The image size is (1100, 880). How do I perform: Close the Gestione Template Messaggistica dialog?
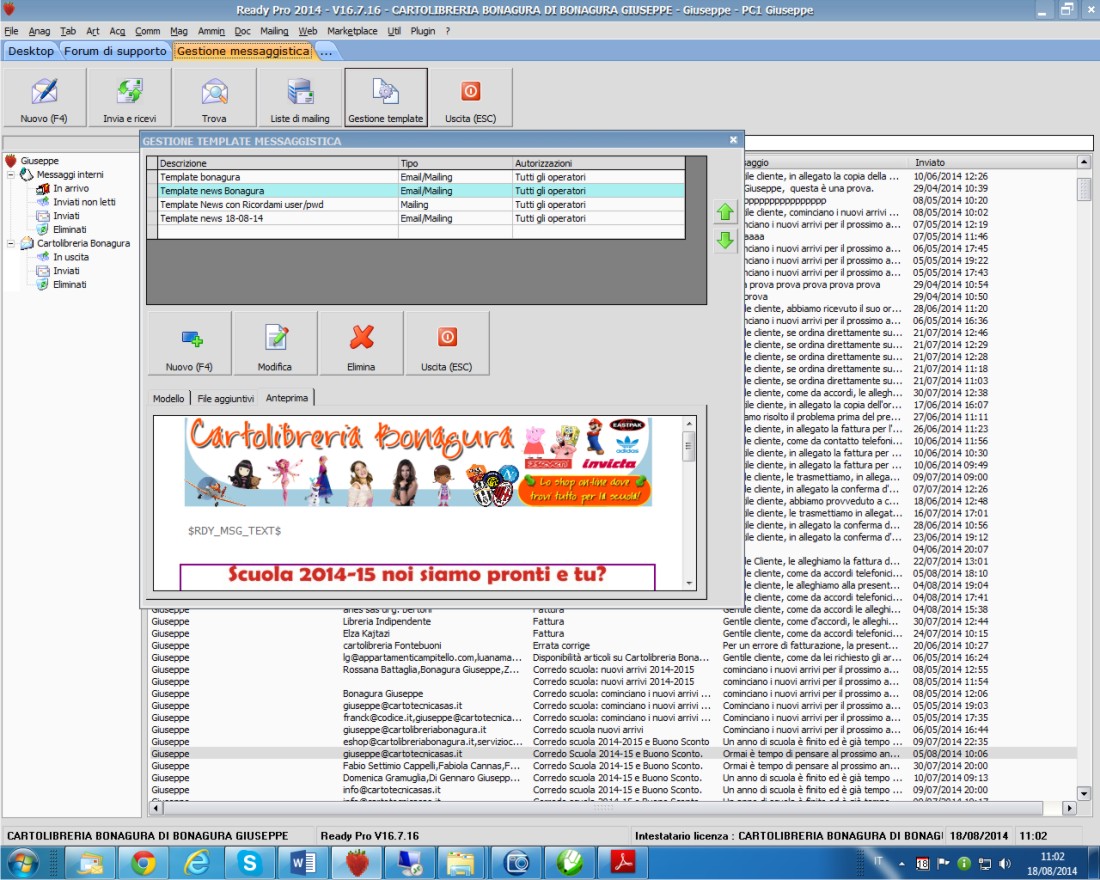click(x=733, y=140)
